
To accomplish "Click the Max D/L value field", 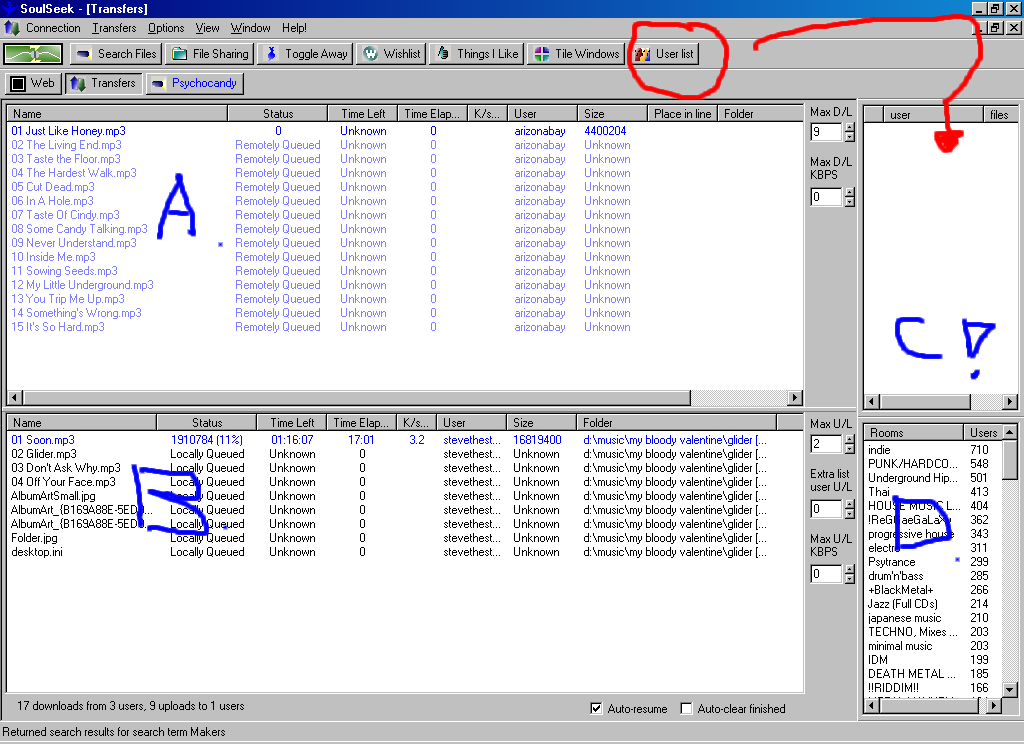I will [827, 132].
